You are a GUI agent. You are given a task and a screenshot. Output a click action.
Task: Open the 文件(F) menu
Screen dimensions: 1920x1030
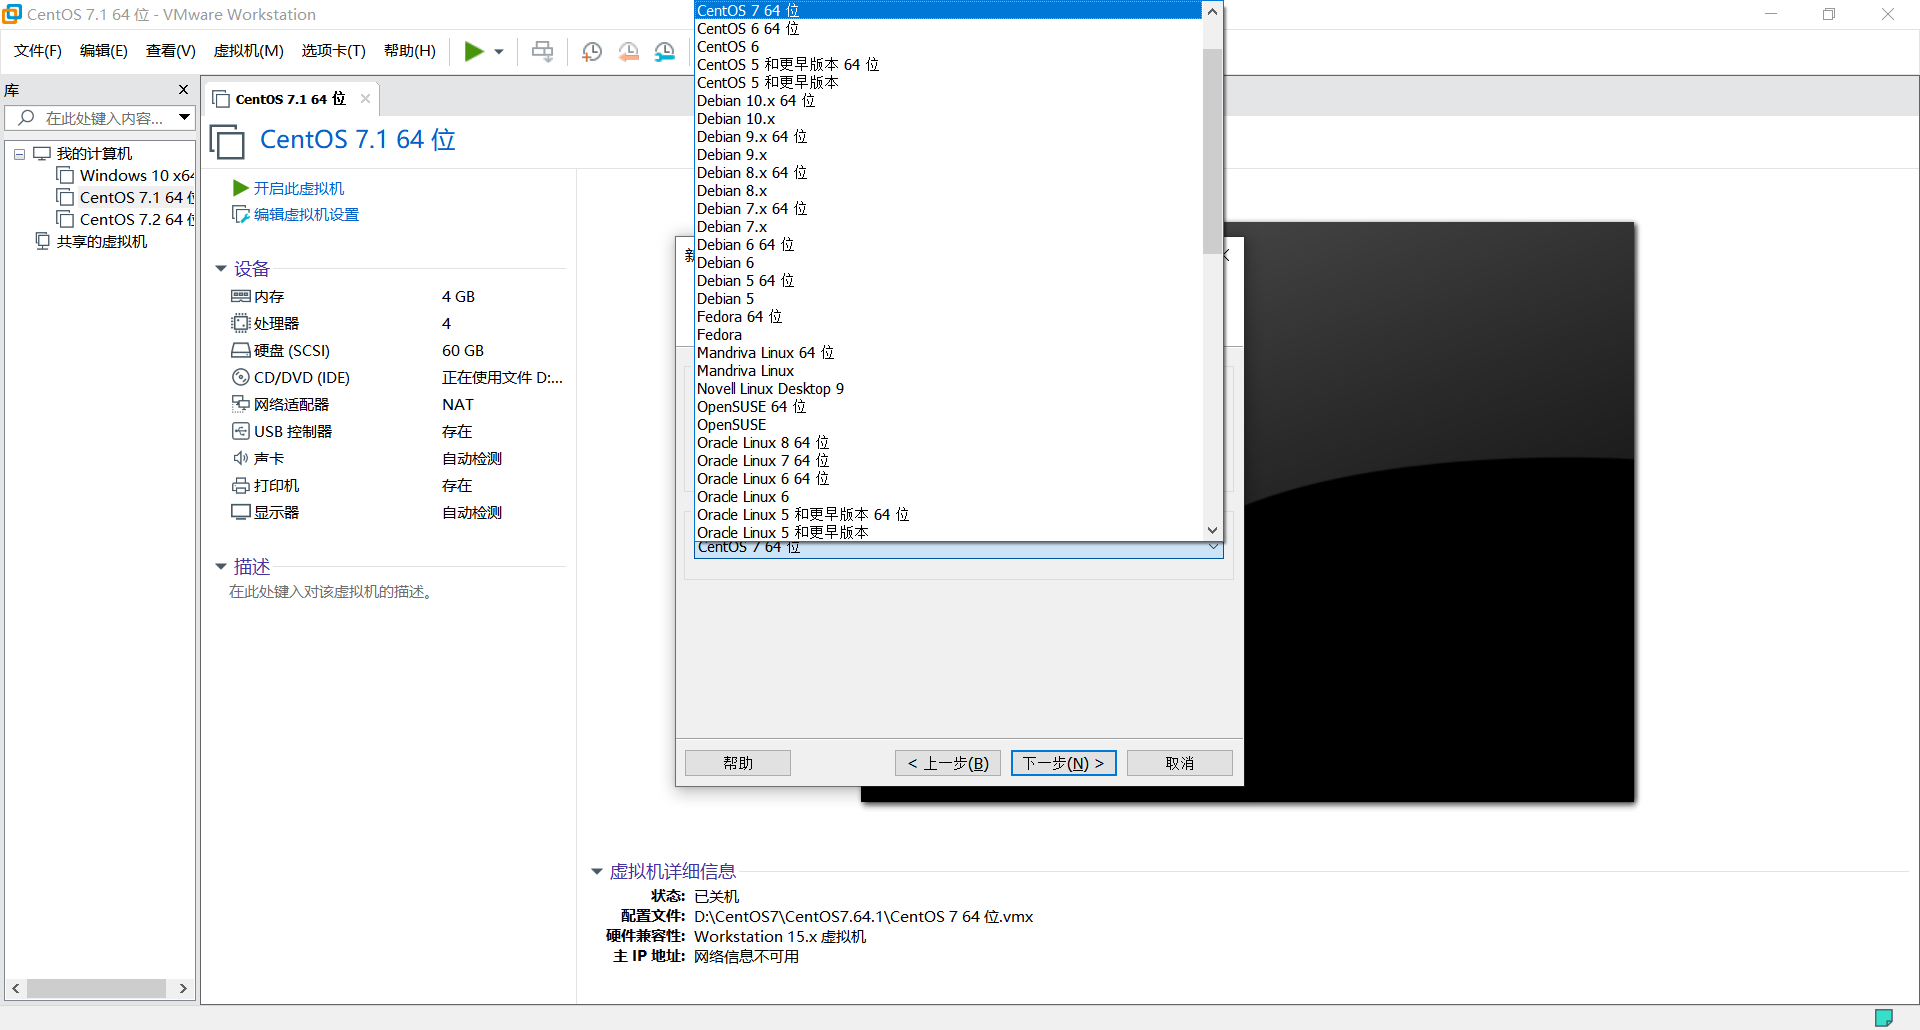point(38,51)
